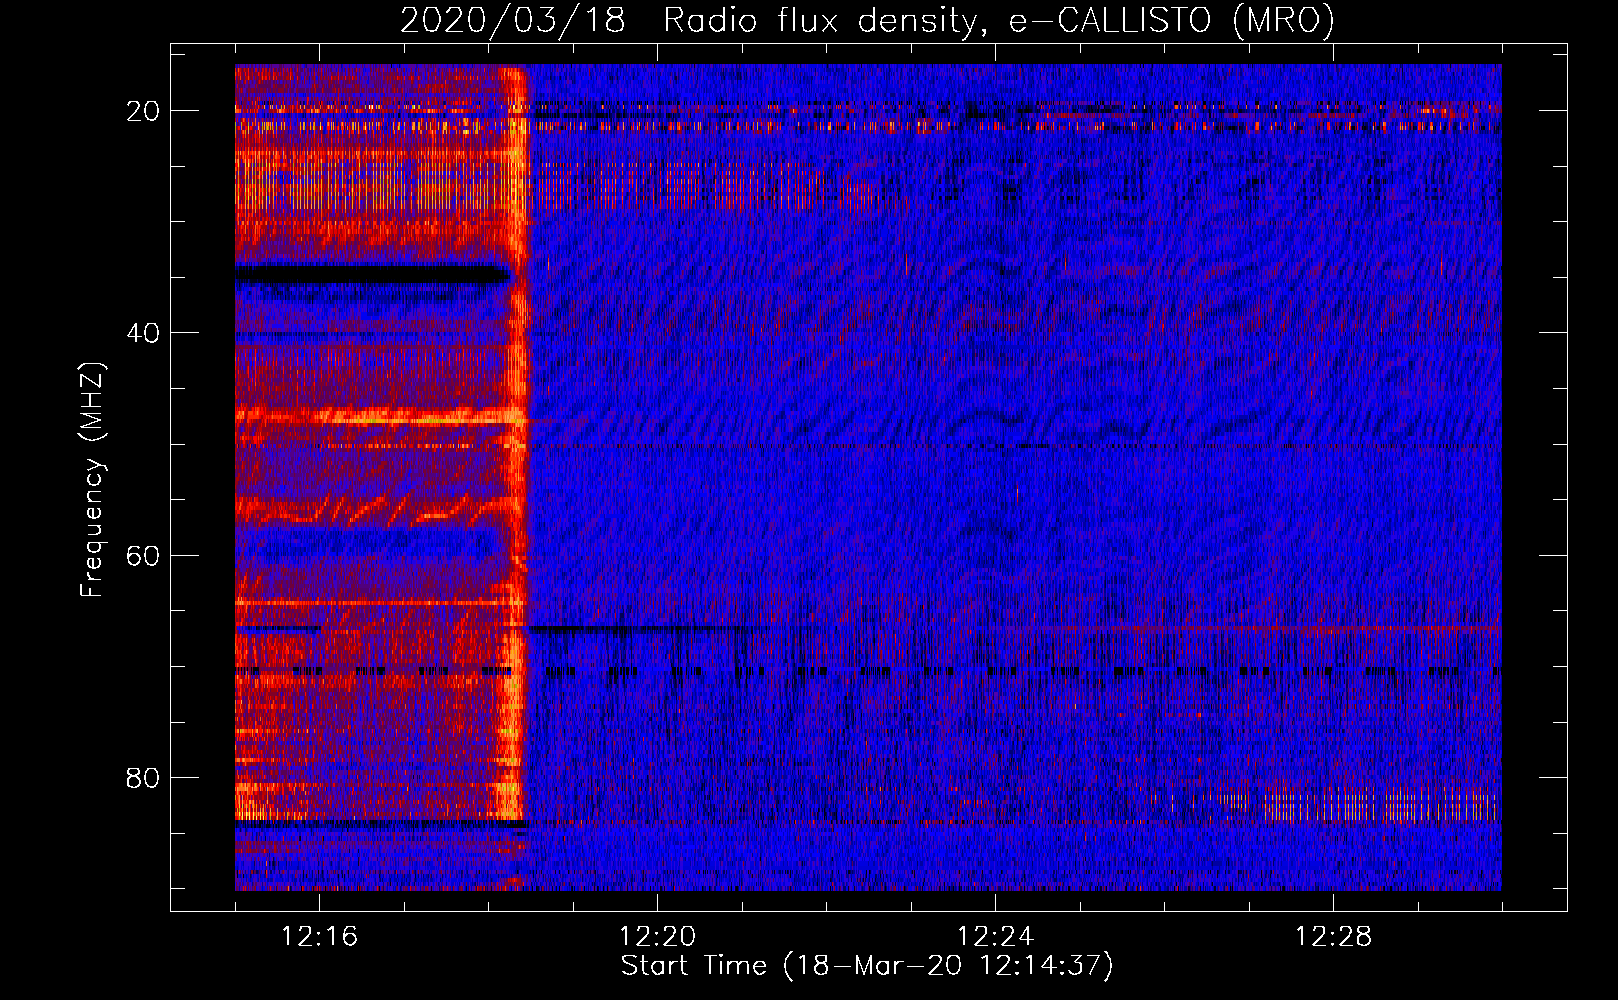Click the 'Start Time (18-Mar-20 12:14:37)' label

867,966
